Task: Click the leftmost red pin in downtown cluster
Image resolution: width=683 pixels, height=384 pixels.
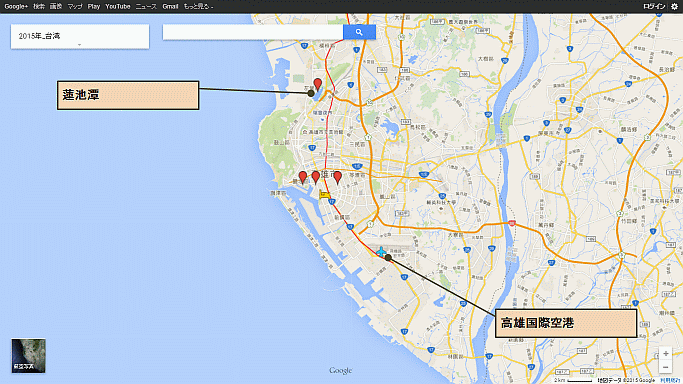Action: click(303, 178)
